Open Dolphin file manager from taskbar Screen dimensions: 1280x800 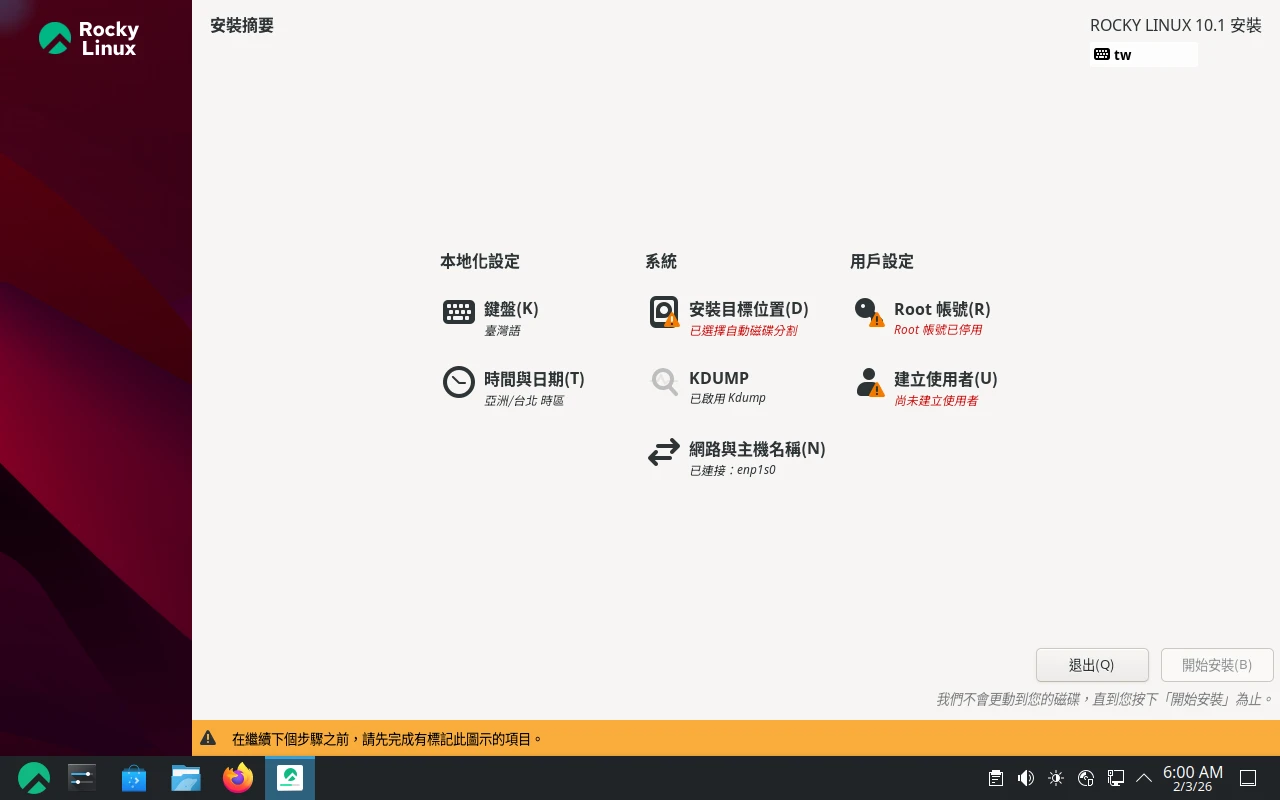(x=186, y=778)
